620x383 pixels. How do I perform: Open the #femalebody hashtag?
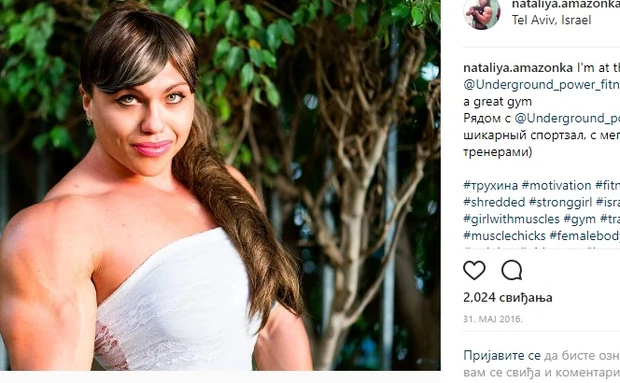585,236
